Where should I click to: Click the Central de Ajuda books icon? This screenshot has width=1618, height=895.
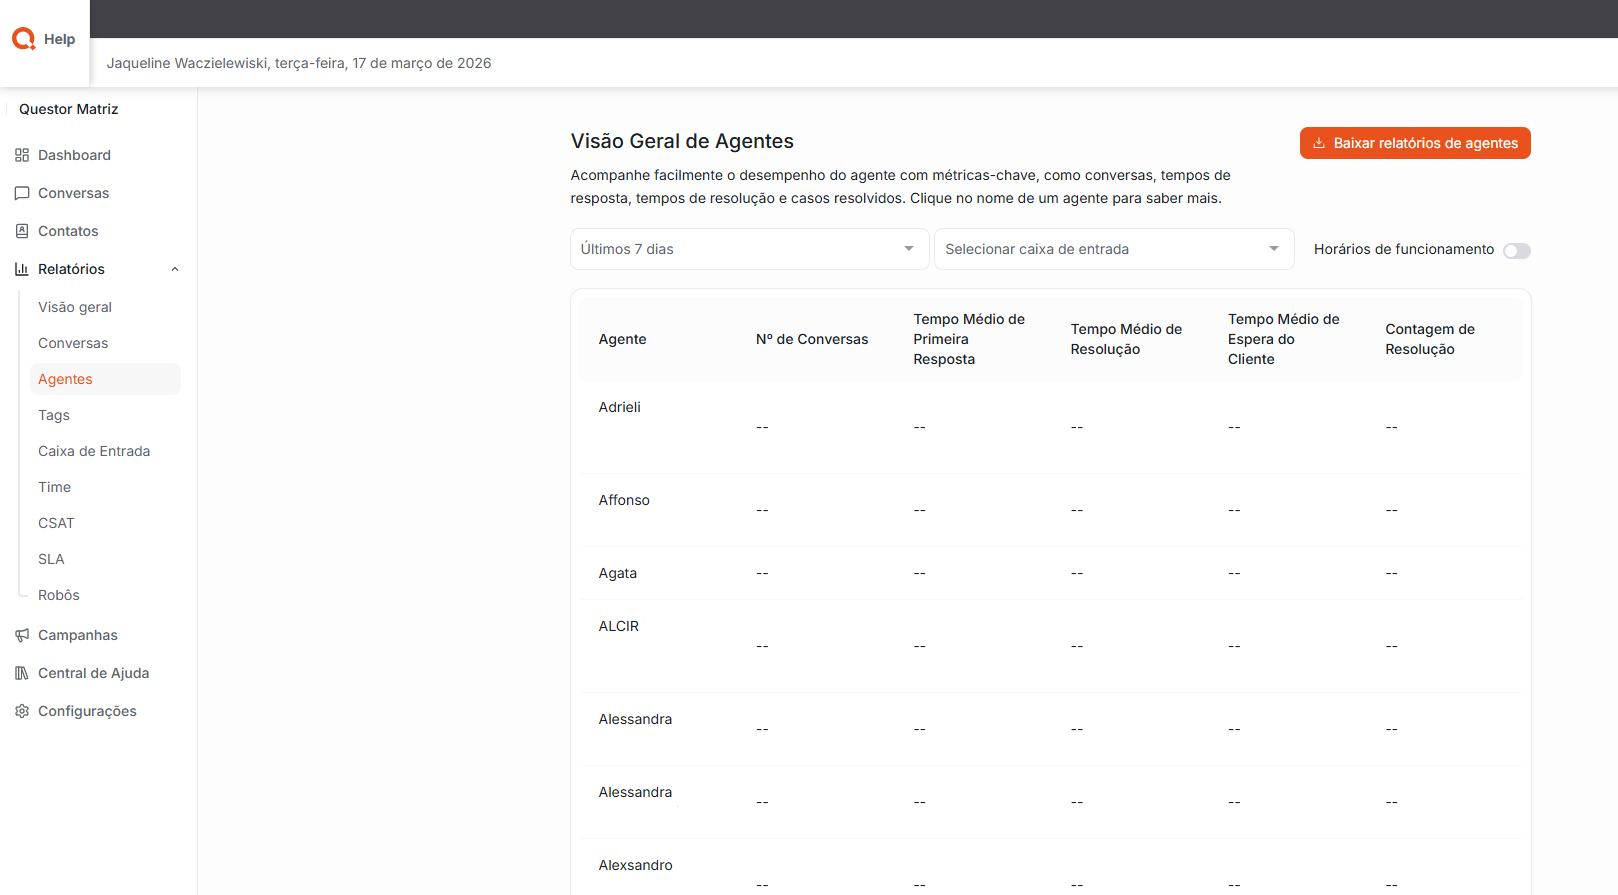(x=22, y=673)
